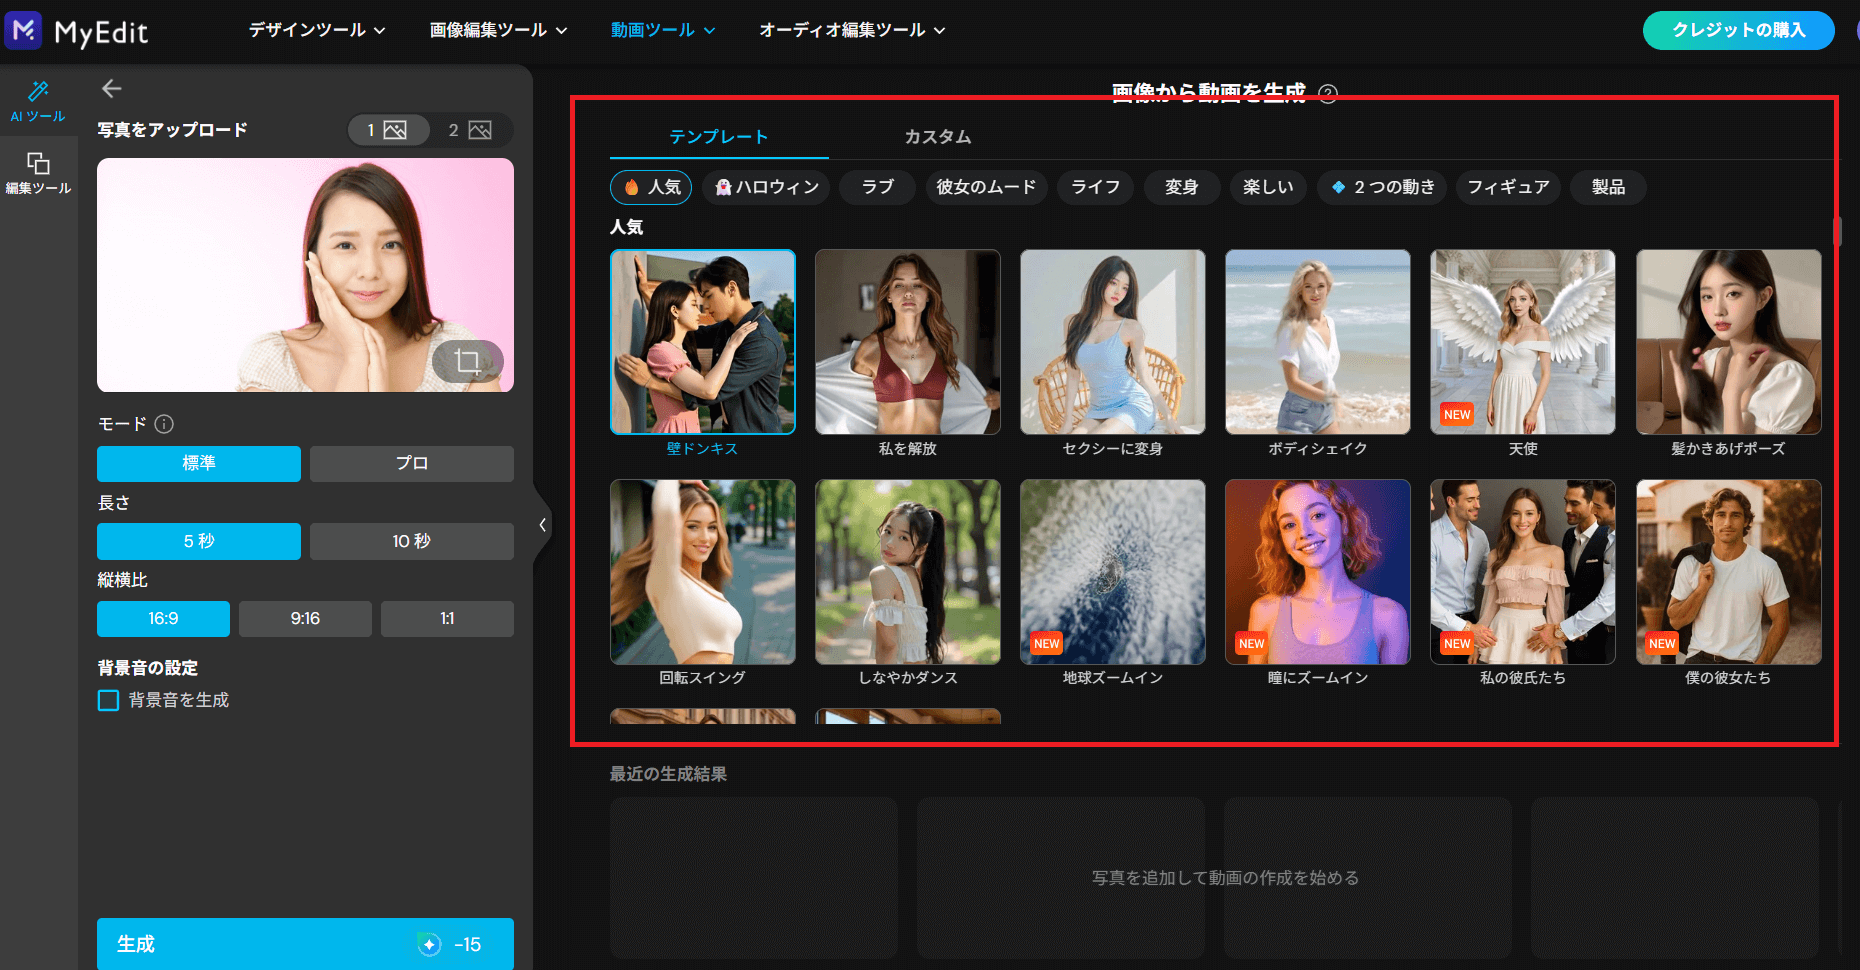Set aspect ratio to 9:16

[x=305, y=619]
